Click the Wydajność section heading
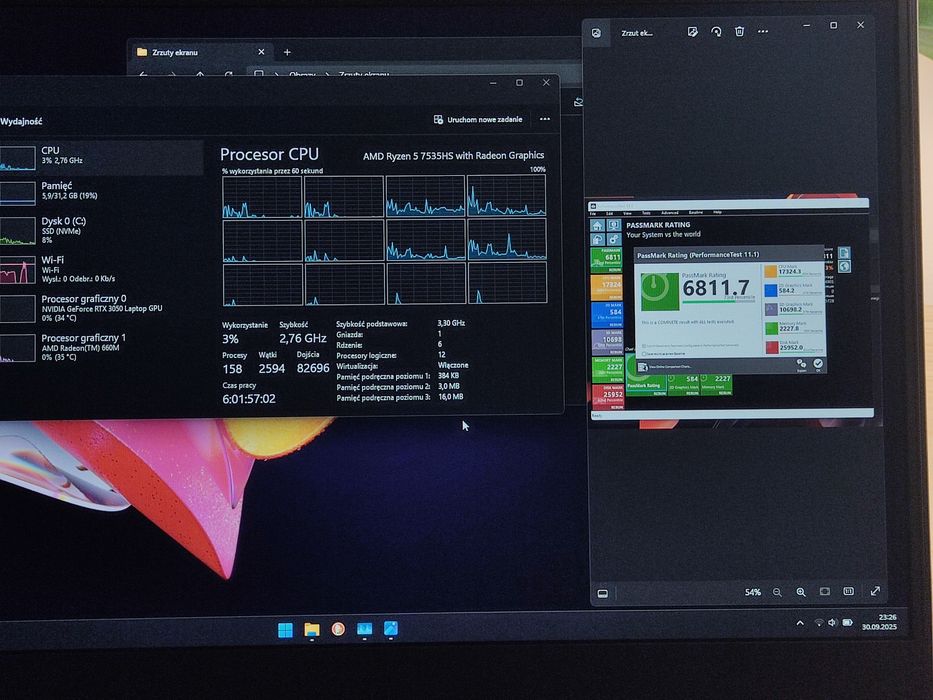Image resolution: width=933 pixels, height=700 pixels. coord(21,121)
